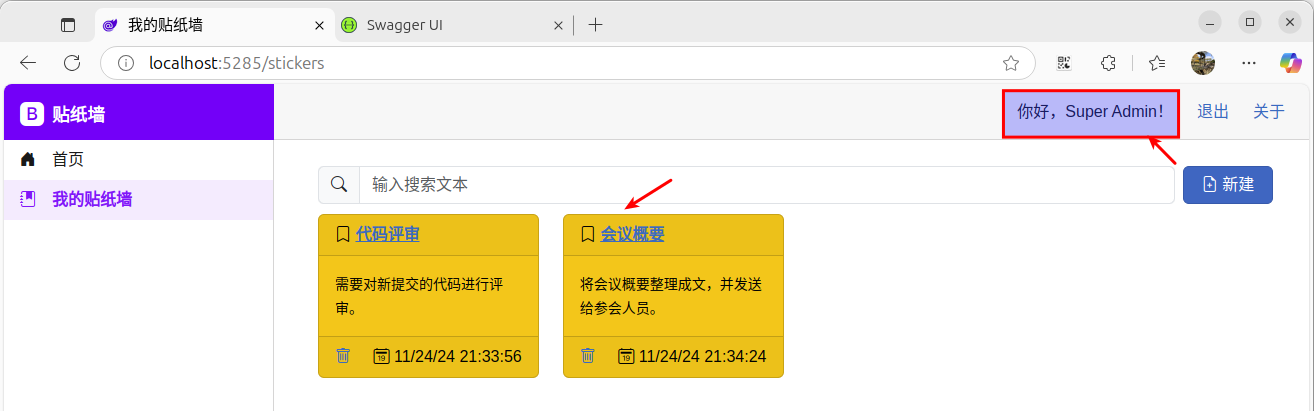Open the QR code generator icon
This screenshot has height=411, width=1314.
click(1064, 63)
